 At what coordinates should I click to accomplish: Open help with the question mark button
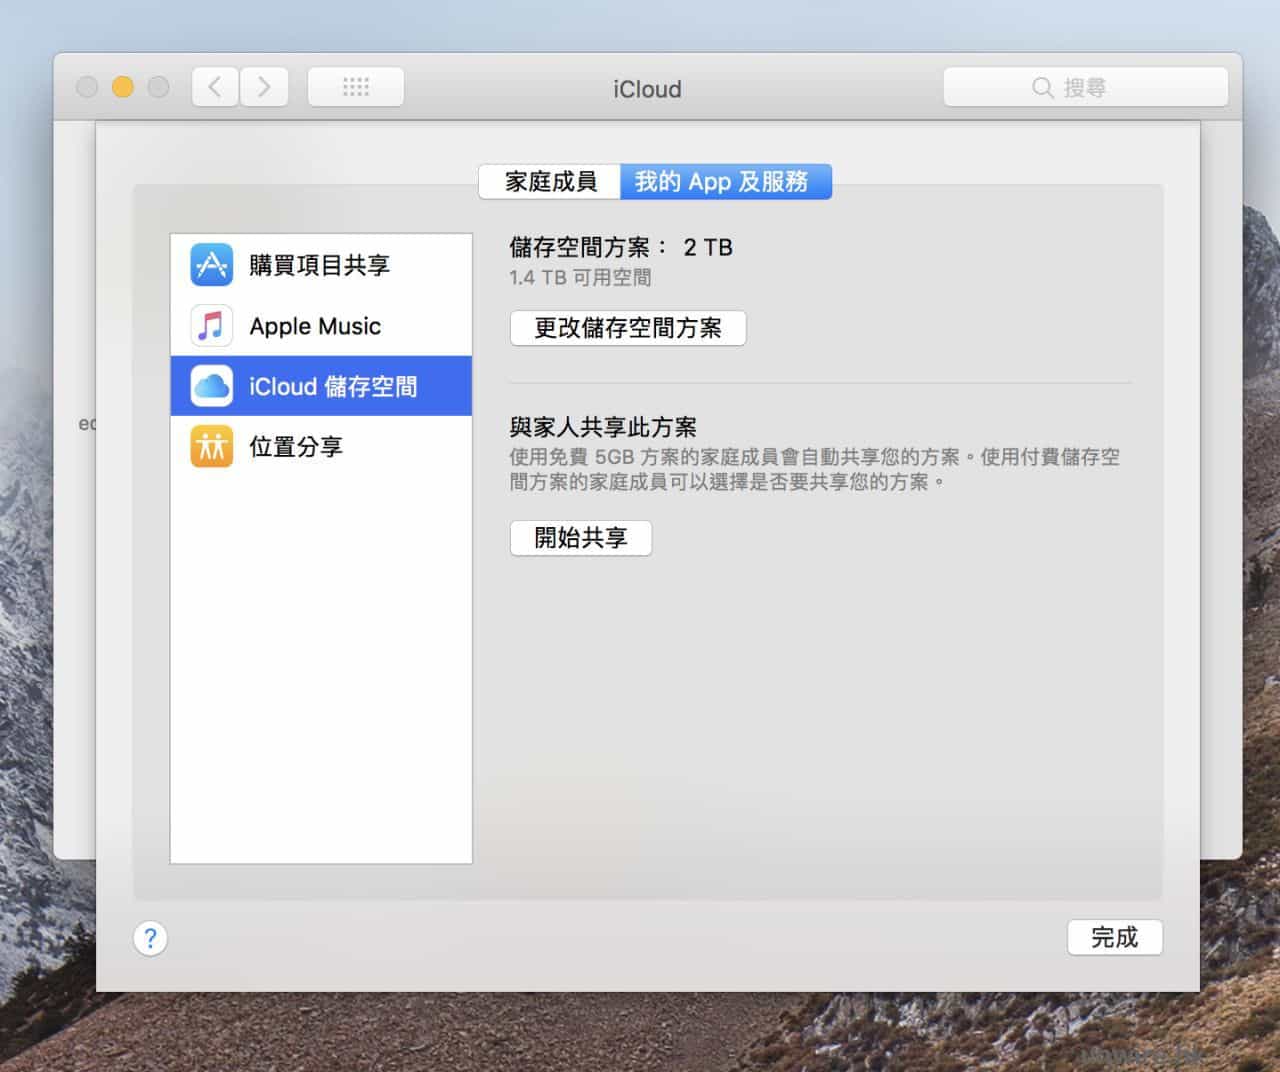point(150,938)
